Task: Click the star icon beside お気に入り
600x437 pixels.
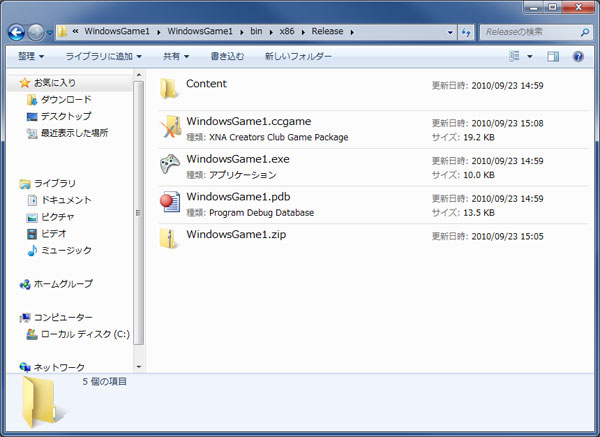Action: [x=25, y=83]
